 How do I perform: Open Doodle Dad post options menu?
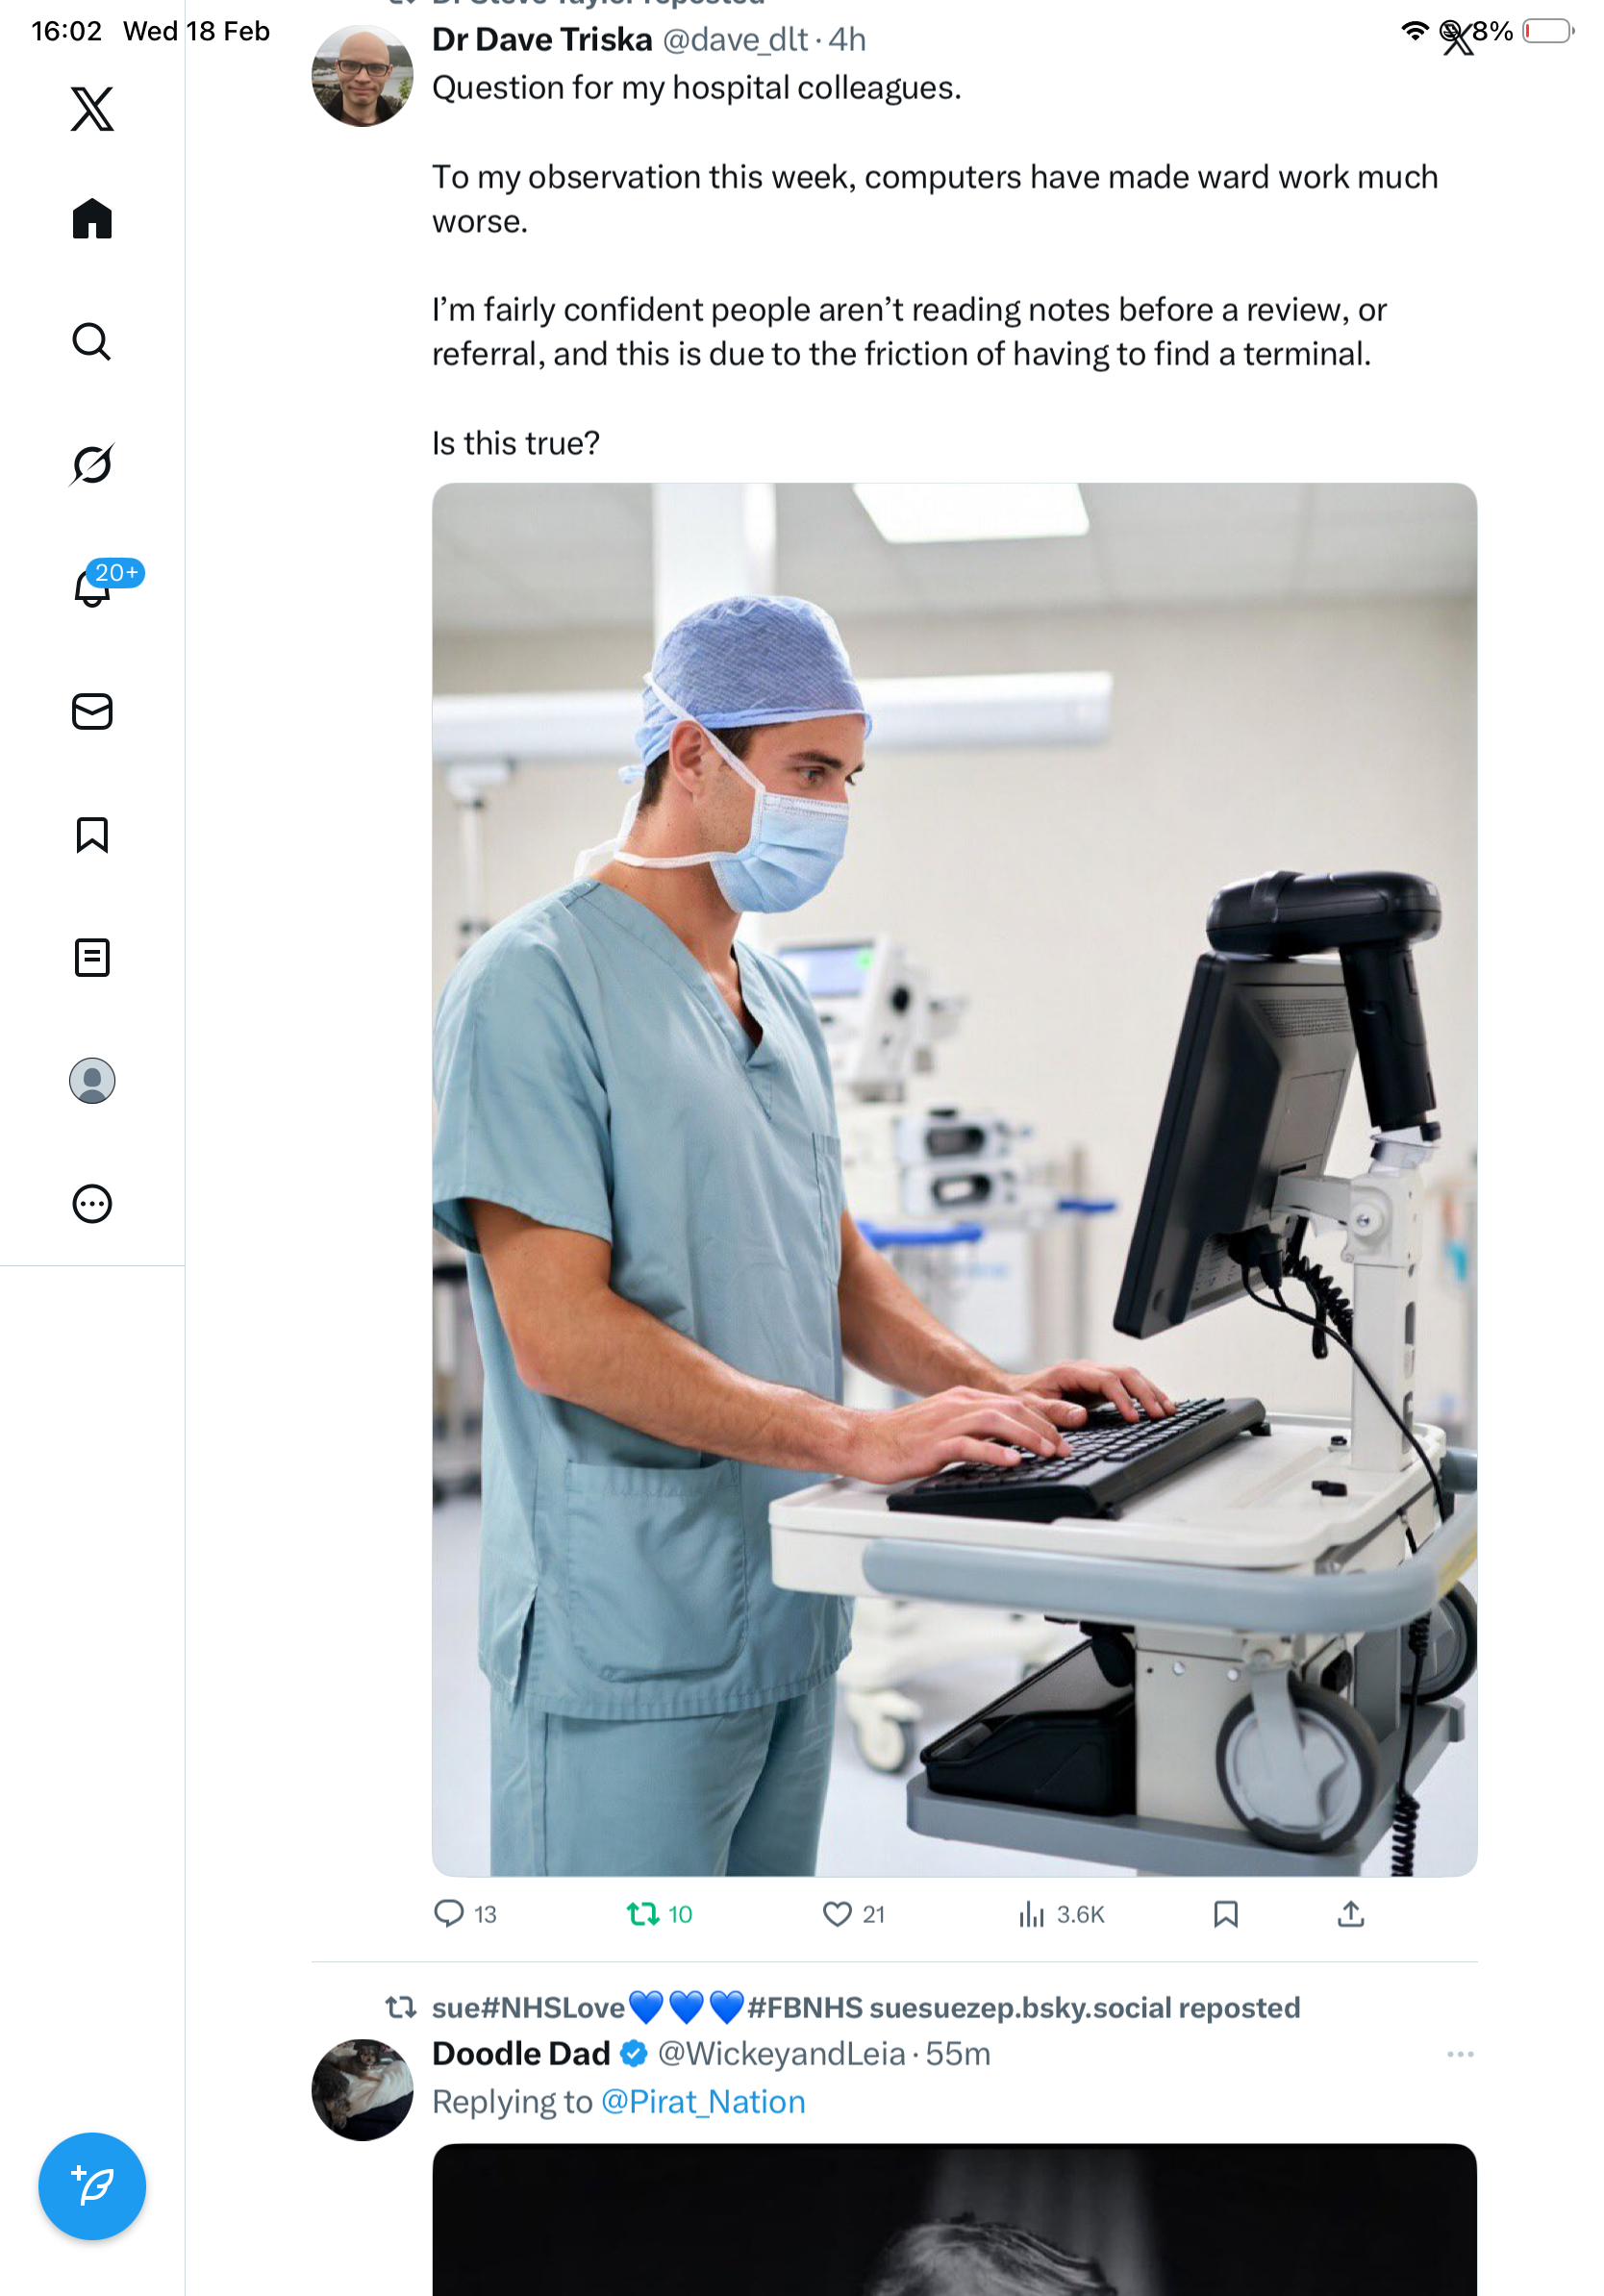[1460, 2053]
